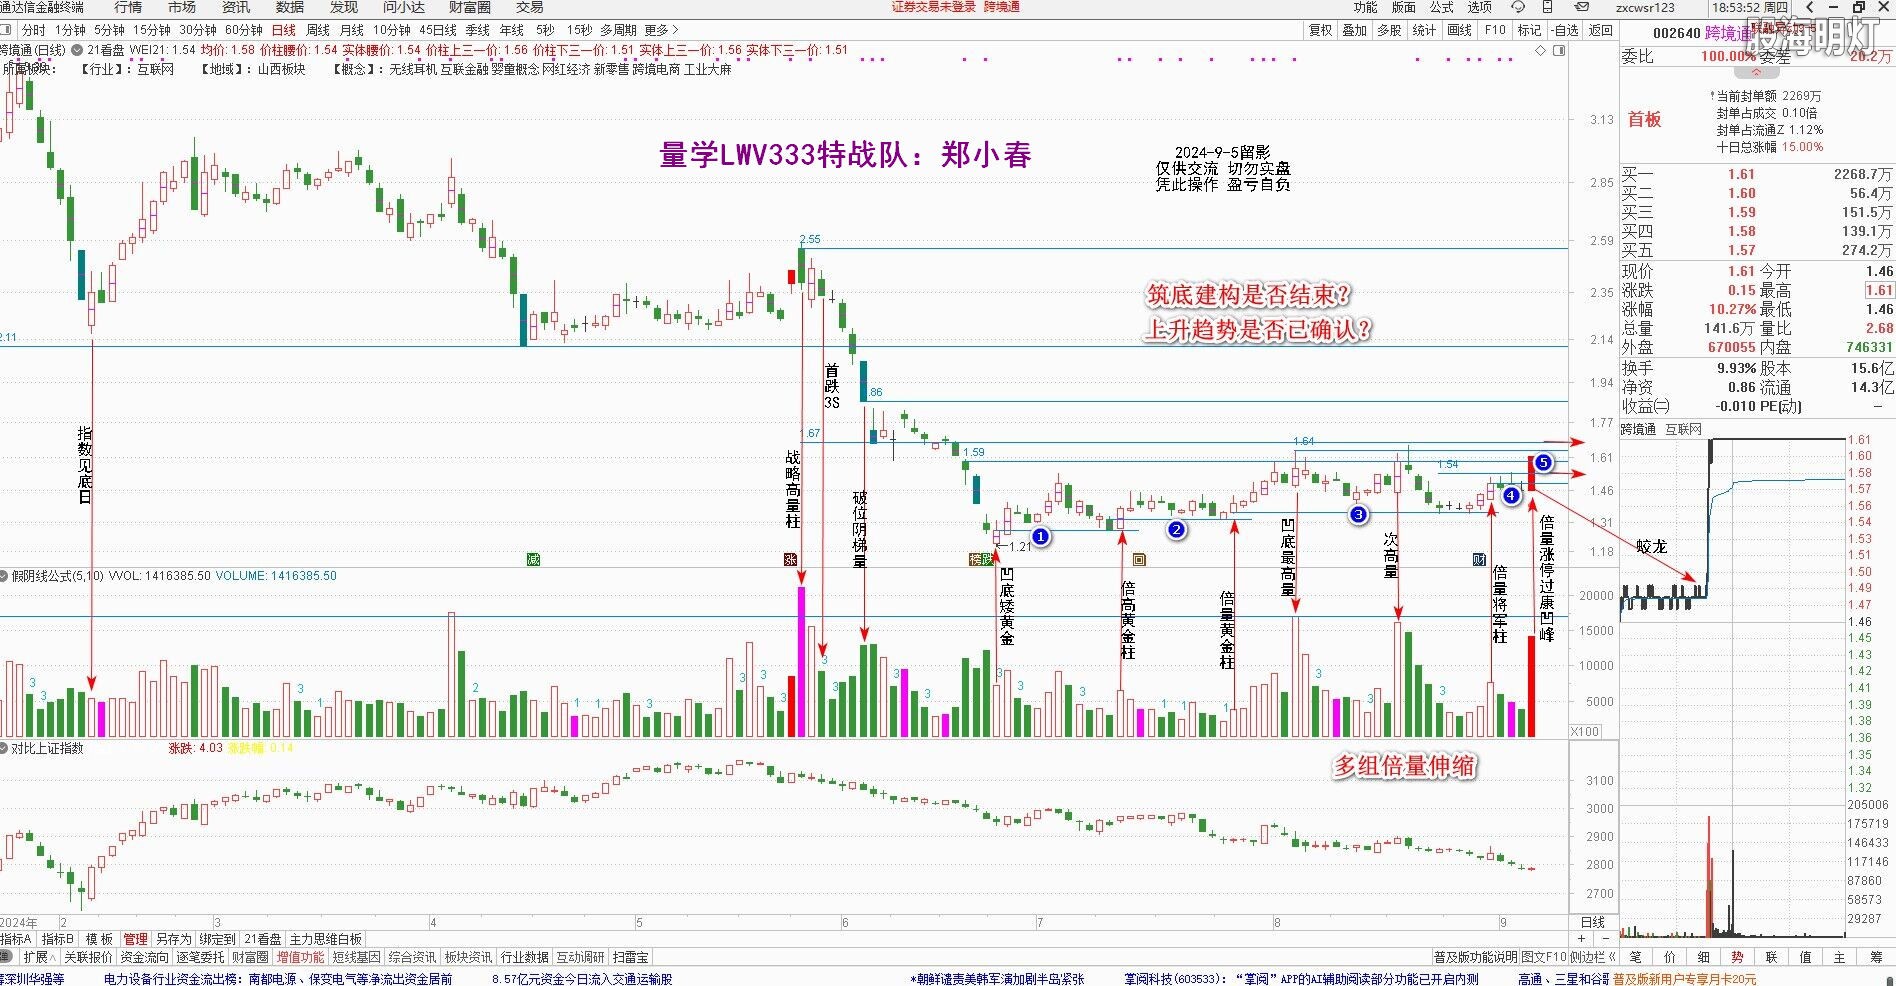This screenshot has height=986, width=1896.
Task: Switch to 年线 period
Action: click(512, 31)
